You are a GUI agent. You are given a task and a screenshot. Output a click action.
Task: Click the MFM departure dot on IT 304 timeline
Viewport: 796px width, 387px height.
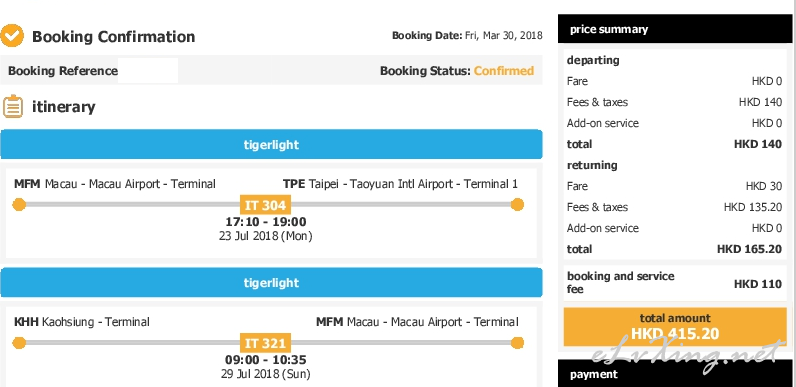(19, 205)
